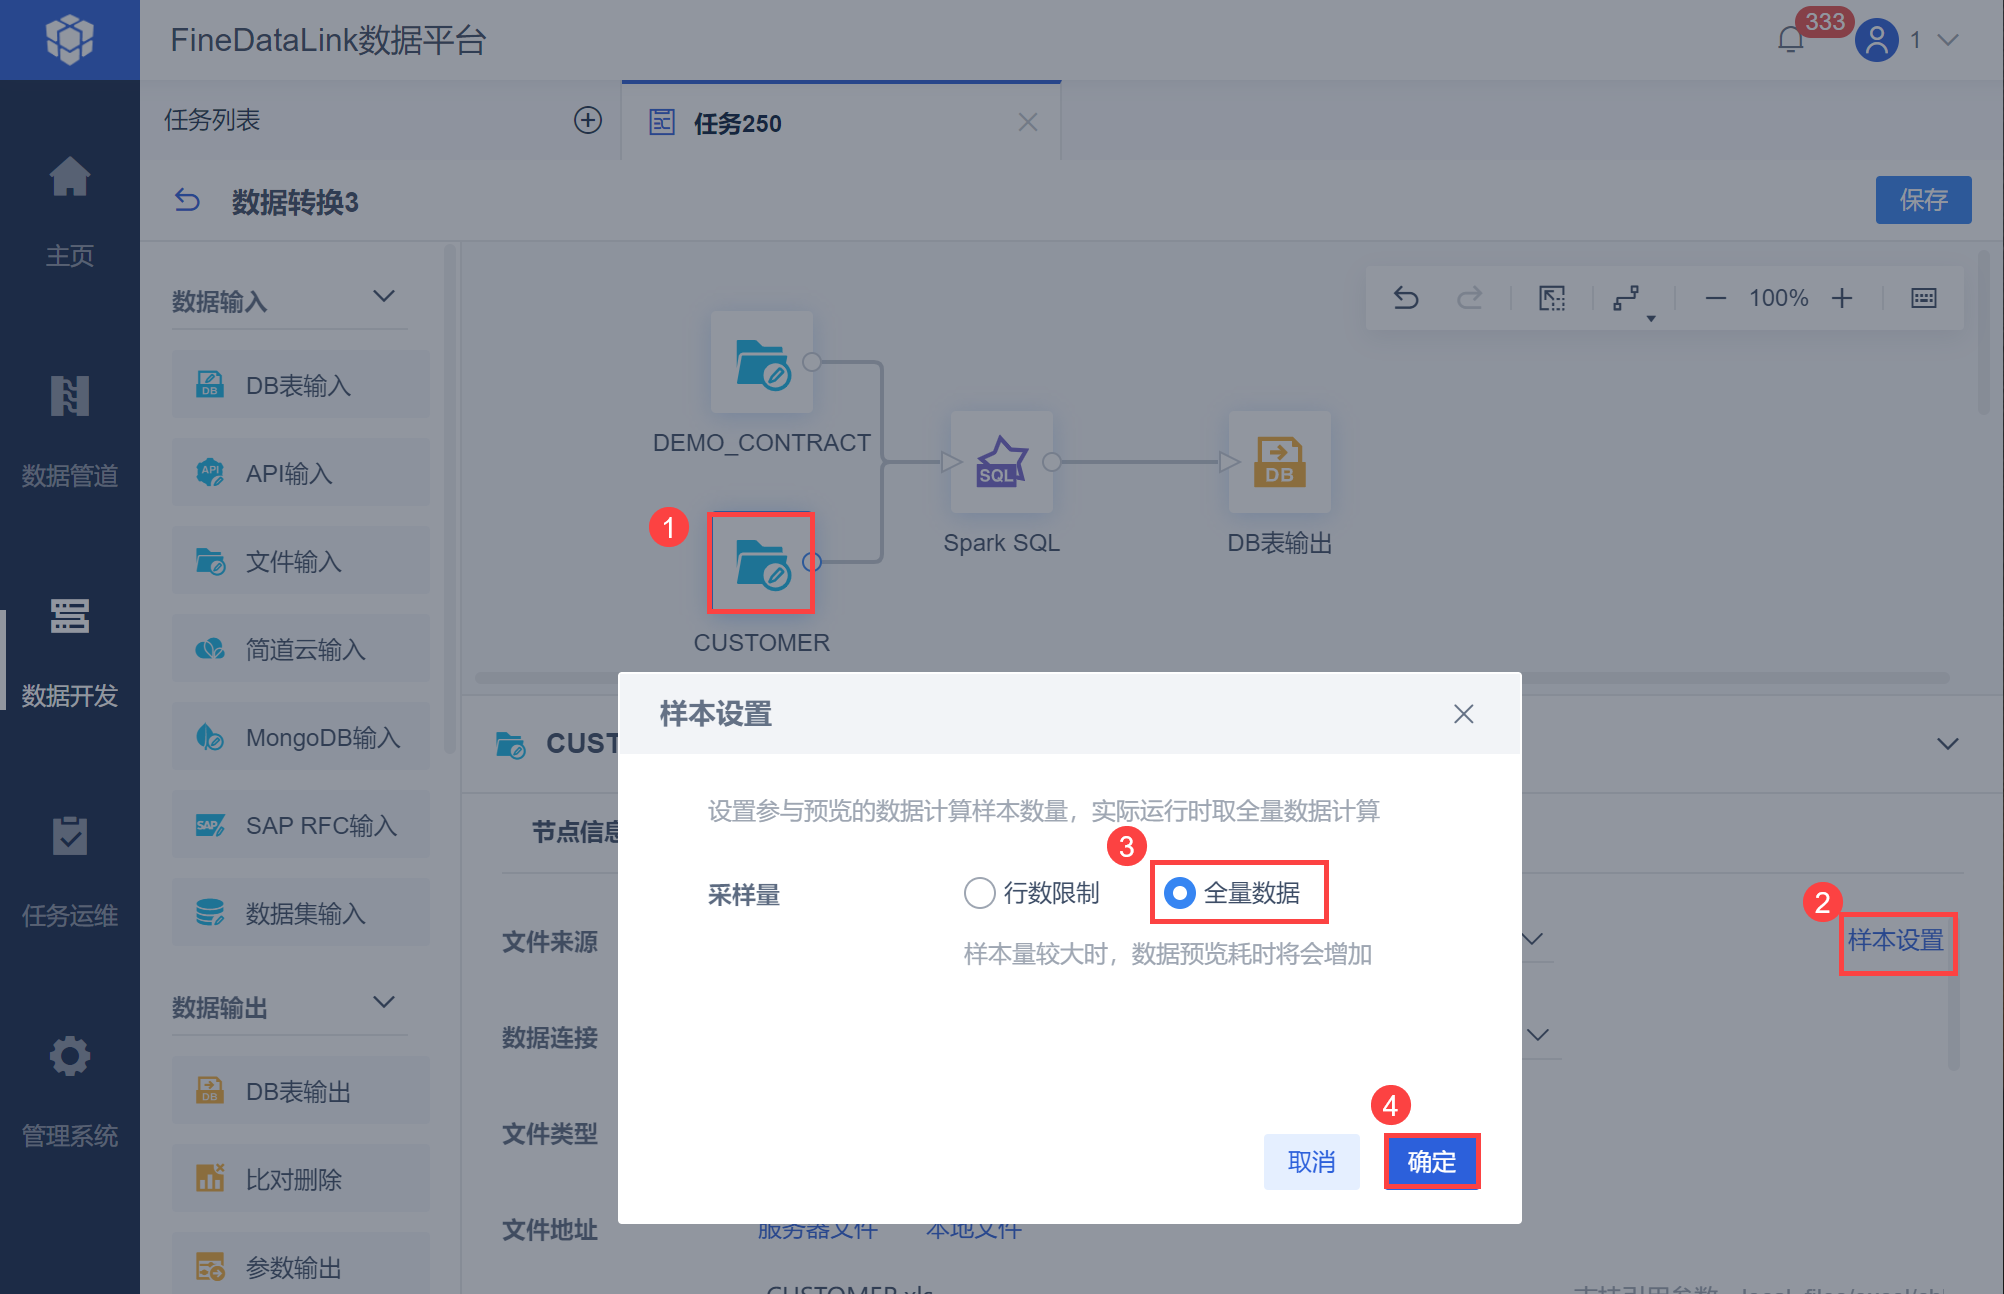Collapse the 数据输入 section
This screenshot has width=2004, height=1294.
click(384, 297)
